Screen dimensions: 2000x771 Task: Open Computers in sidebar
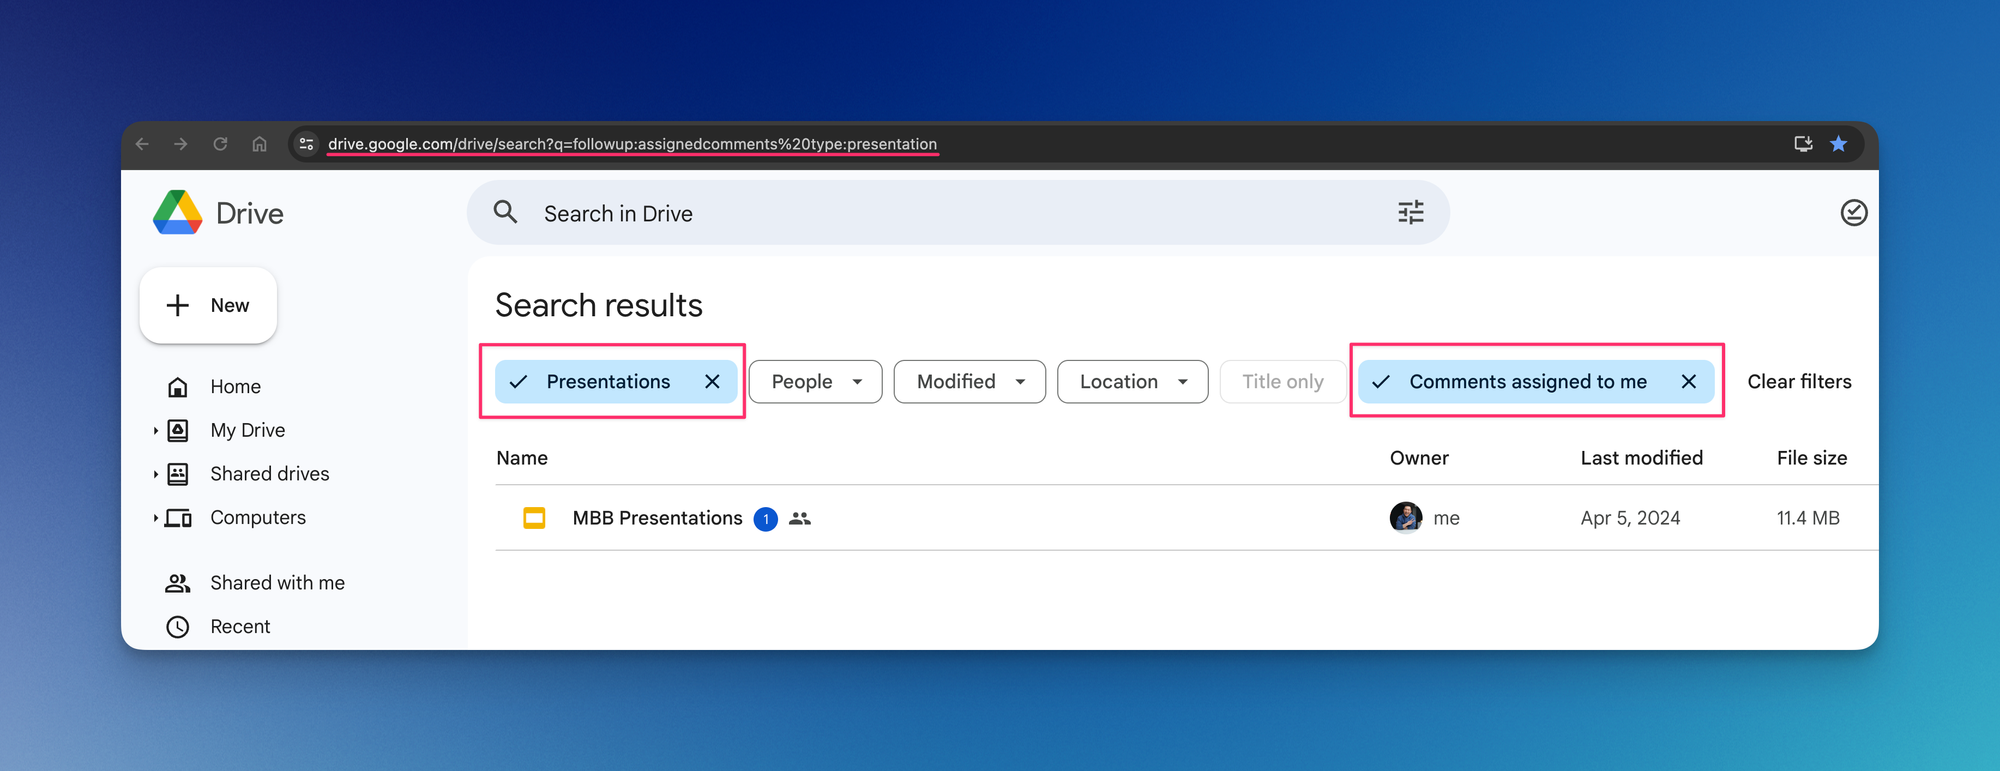click(258, 518)
